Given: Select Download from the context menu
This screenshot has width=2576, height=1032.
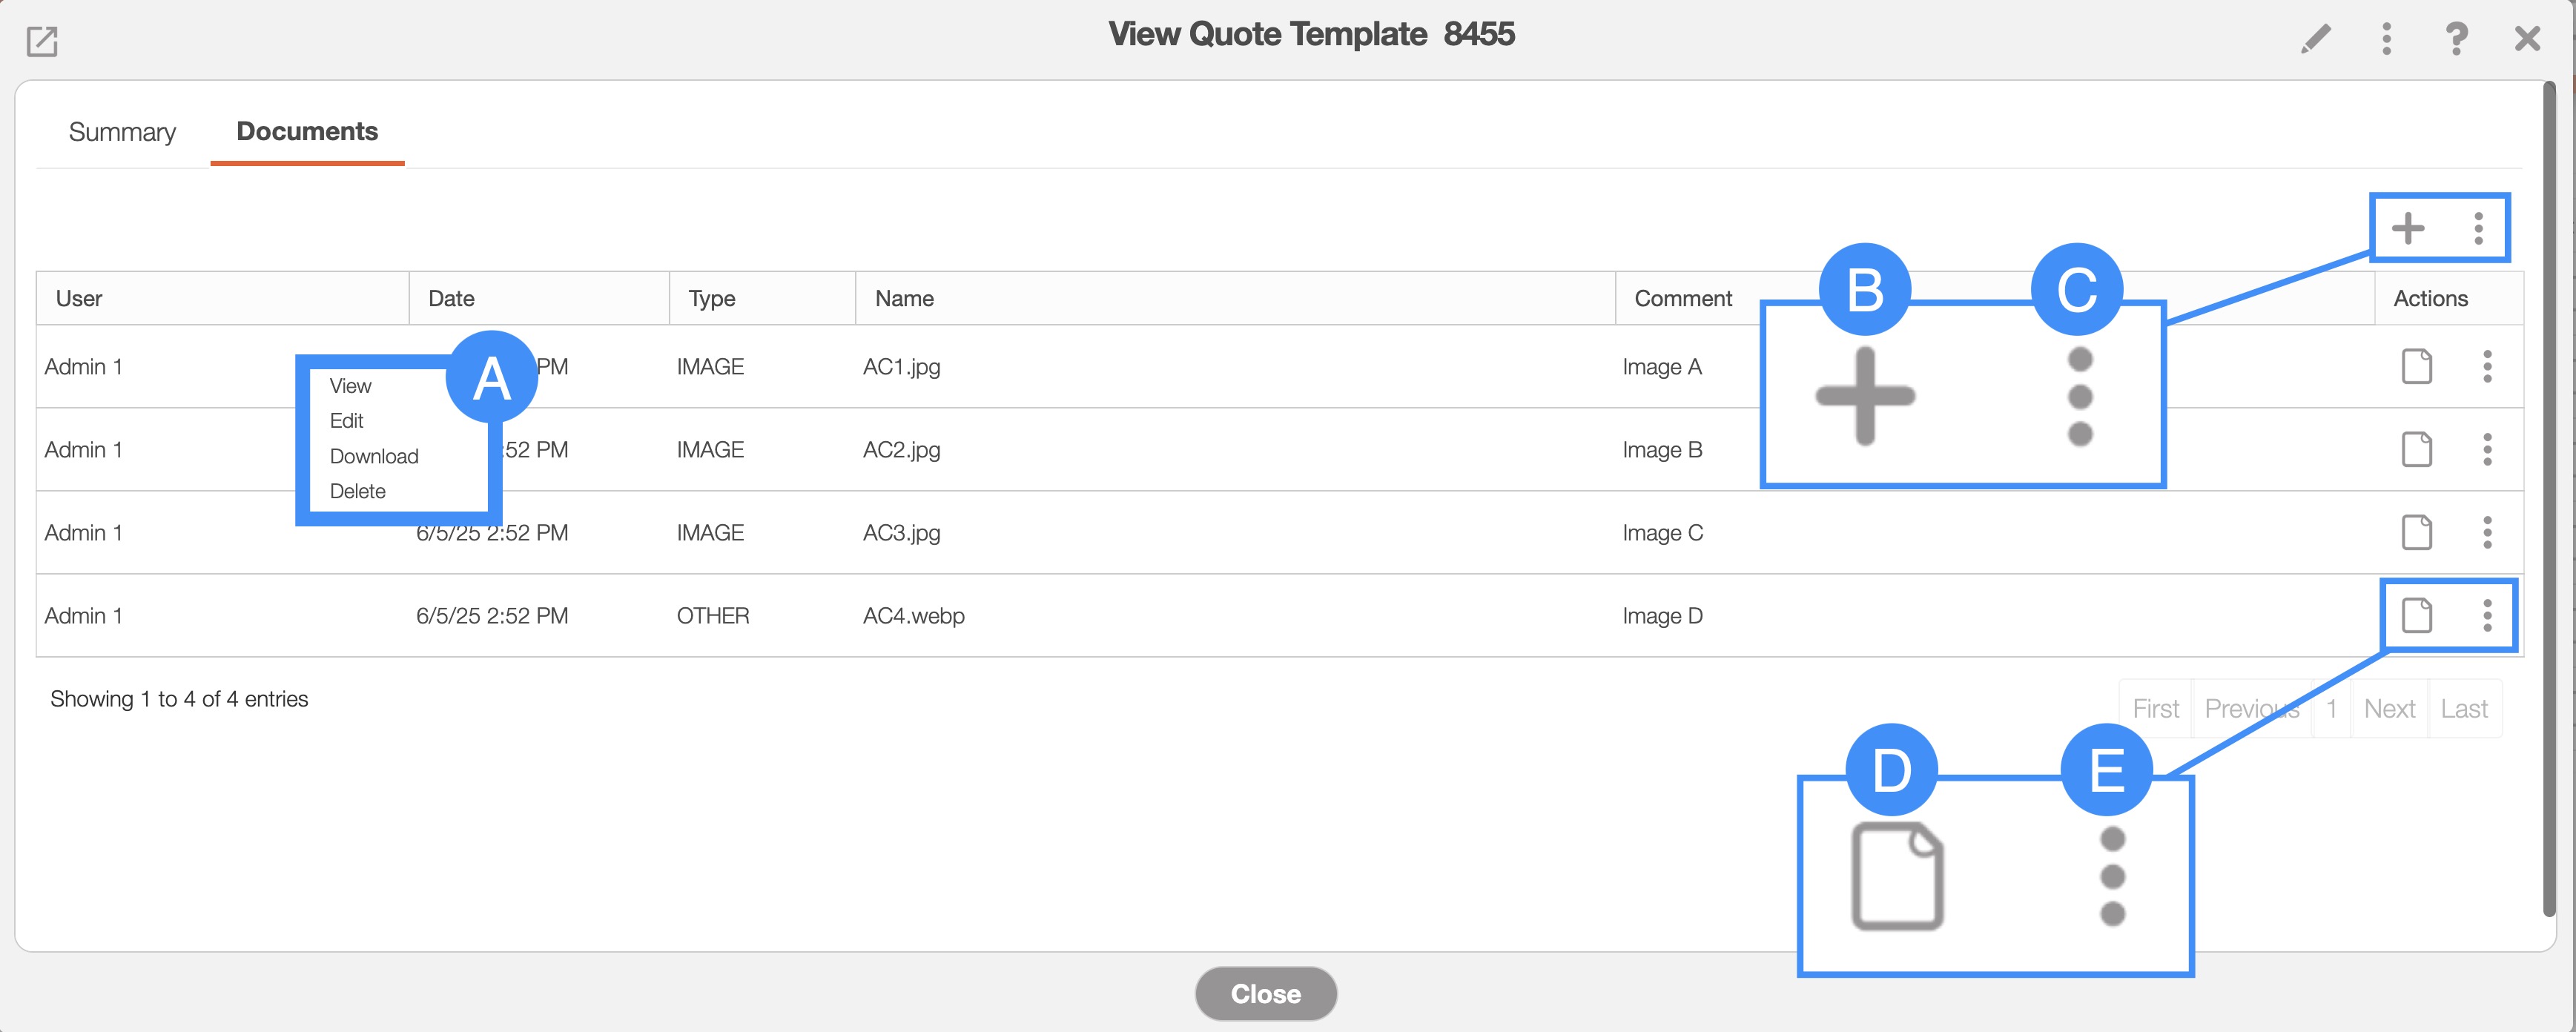Looking at the screenshot, I should (x=374, y=456).
